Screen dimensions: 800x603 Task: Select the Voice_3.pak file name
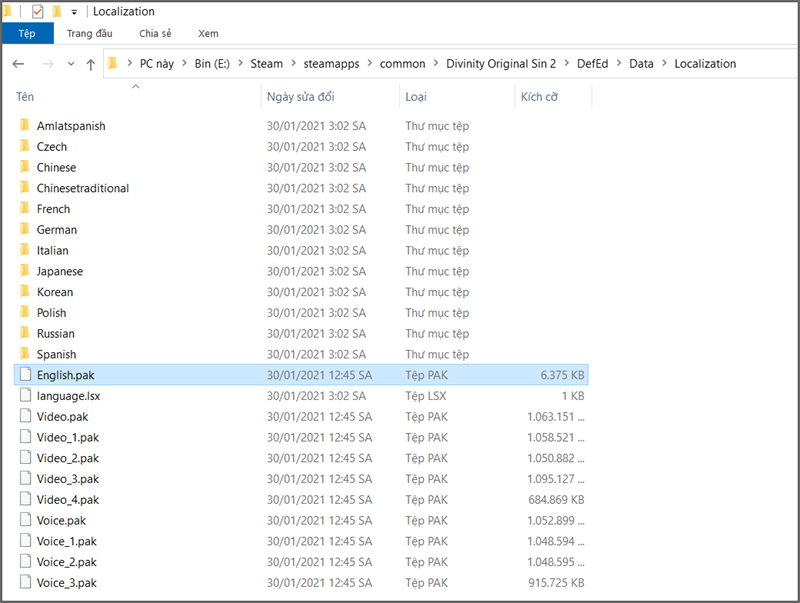coord(67,583)
